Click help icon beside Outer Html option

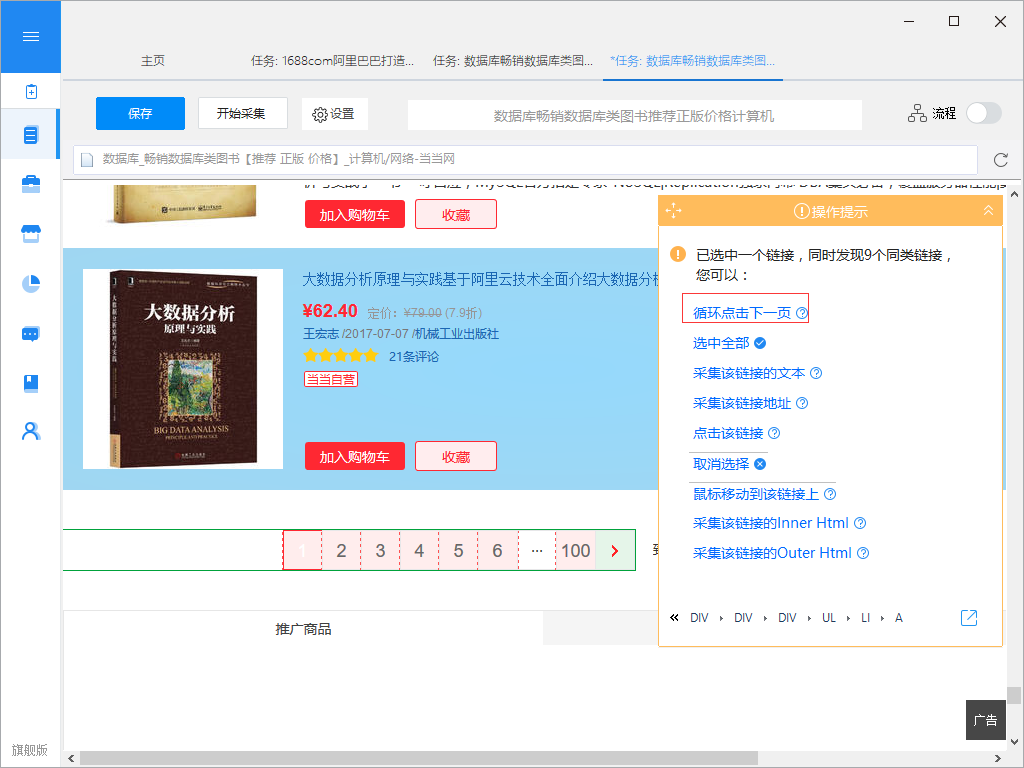[x=863, y=553]
